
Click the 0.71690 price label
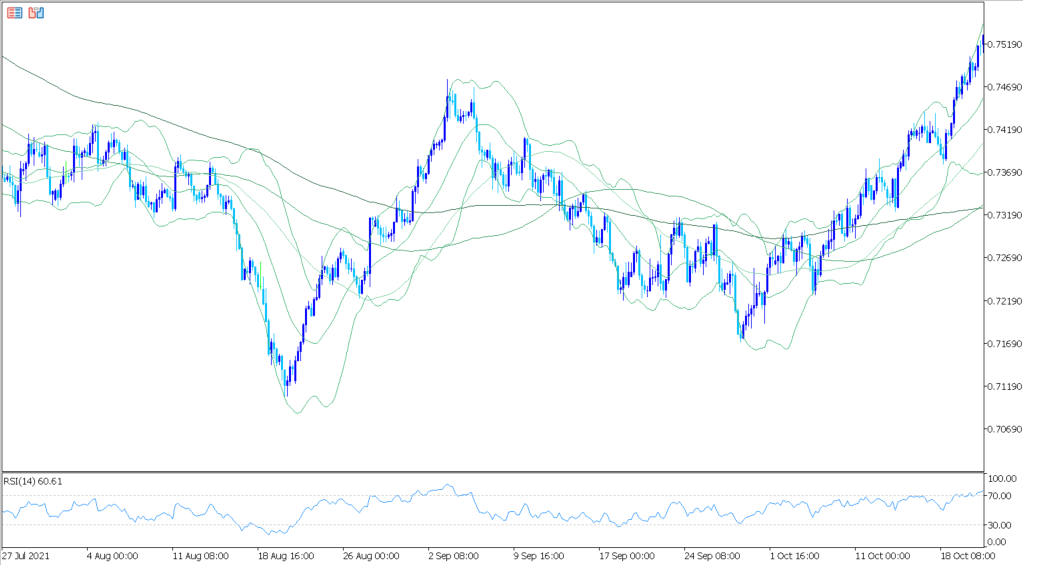1004,343
